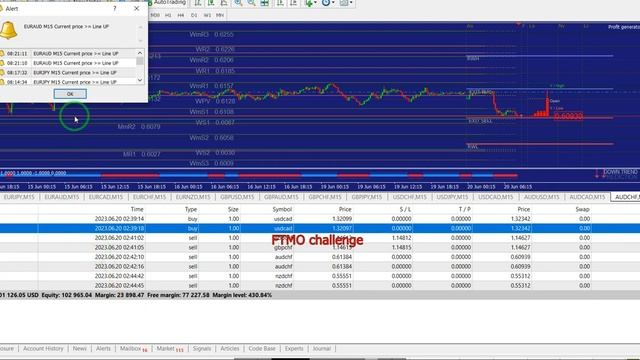Select the 08:14:34 EURJPY alert row
Viewport: 640px width, 360px height.
[68, 82]
